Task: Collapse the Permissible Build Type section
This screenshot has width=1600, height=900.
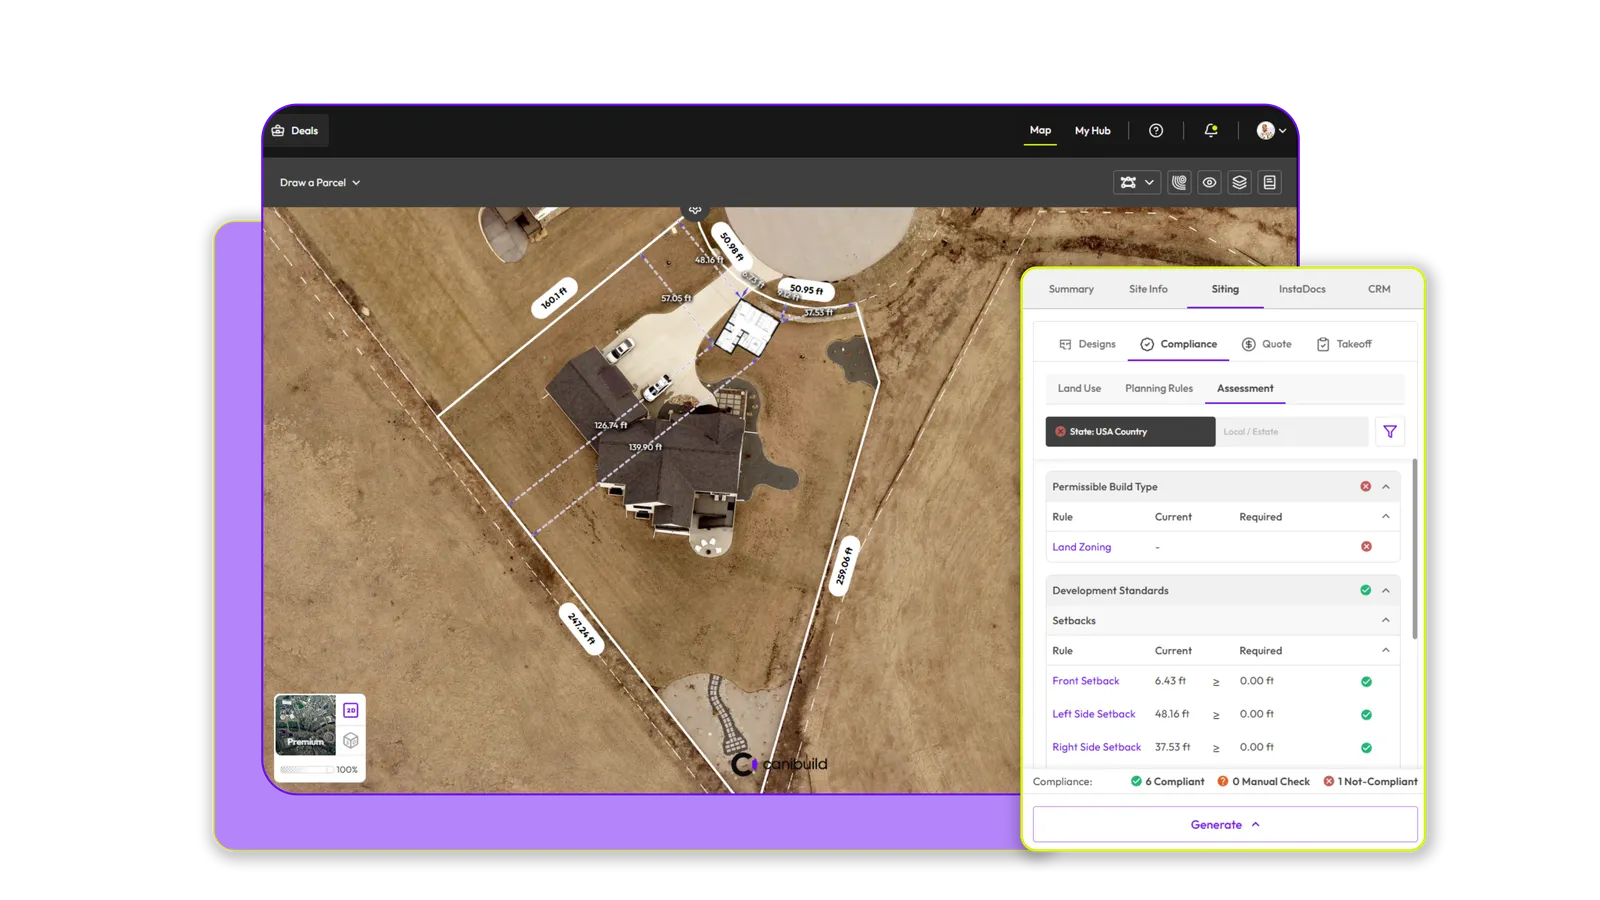Action: click(x=1386, y=487)
